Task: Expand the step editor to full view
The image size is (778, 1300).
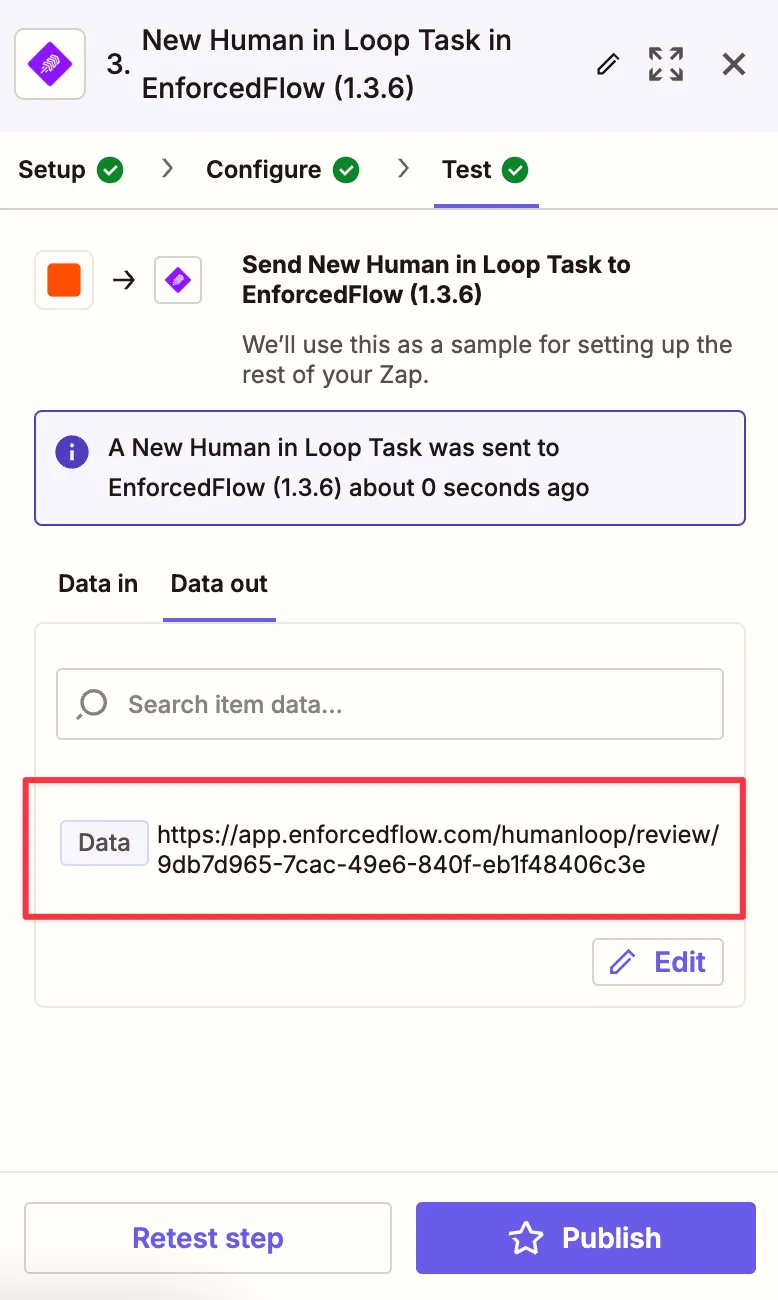Action: point(666,65)
